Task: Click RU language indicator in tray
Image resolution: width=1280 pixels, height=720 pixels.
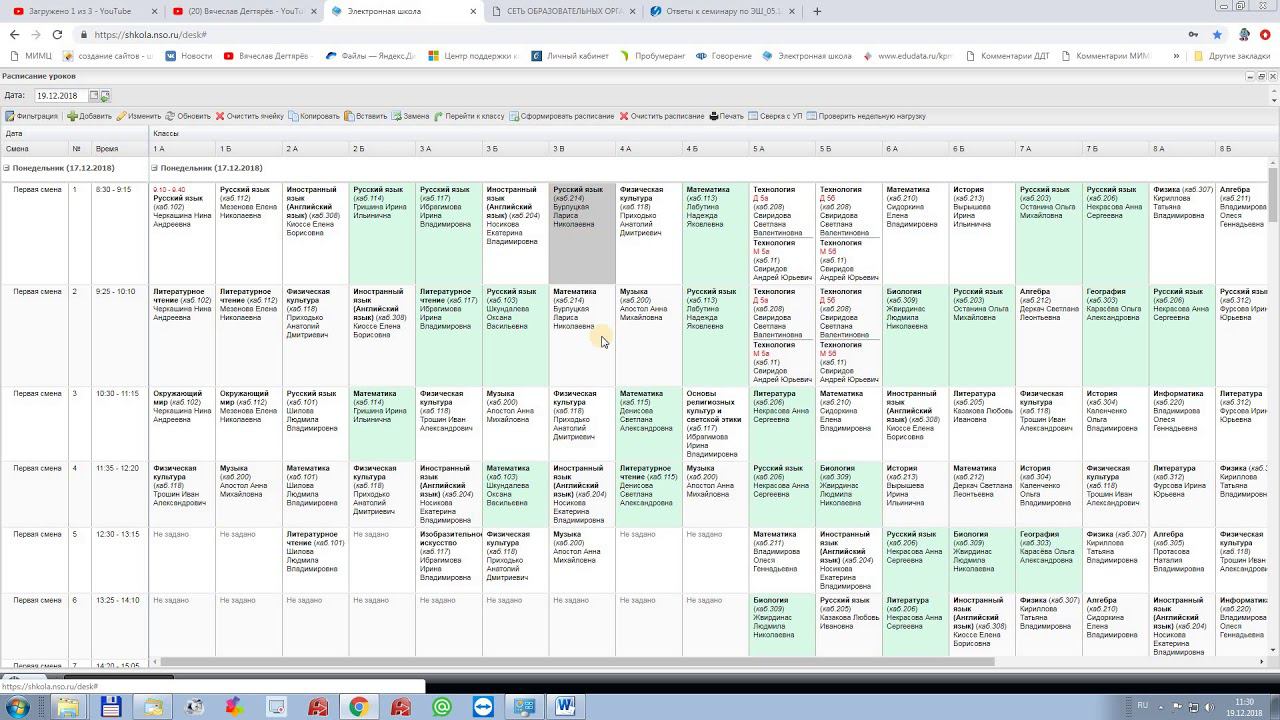Action: [x=1142, y=706]
